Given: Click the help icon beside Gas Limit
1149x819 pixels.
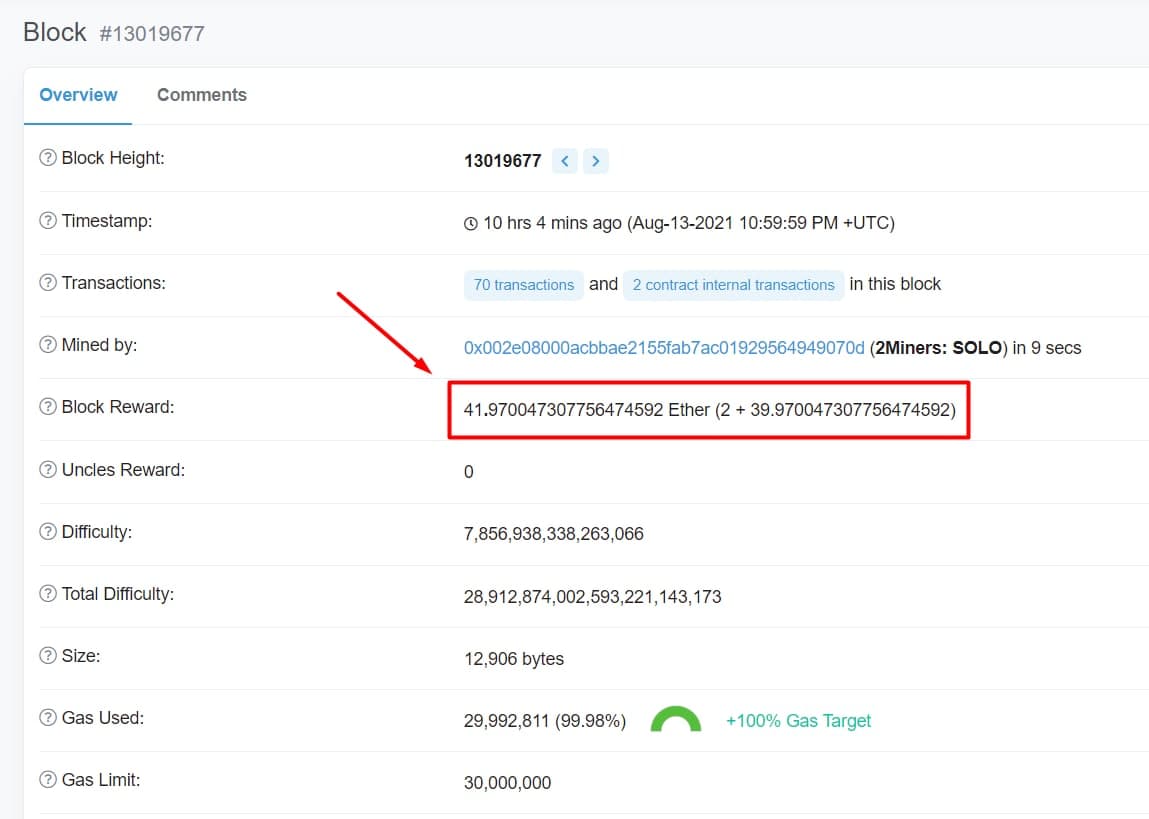Looking at the screenshot, I should (47, 782).
